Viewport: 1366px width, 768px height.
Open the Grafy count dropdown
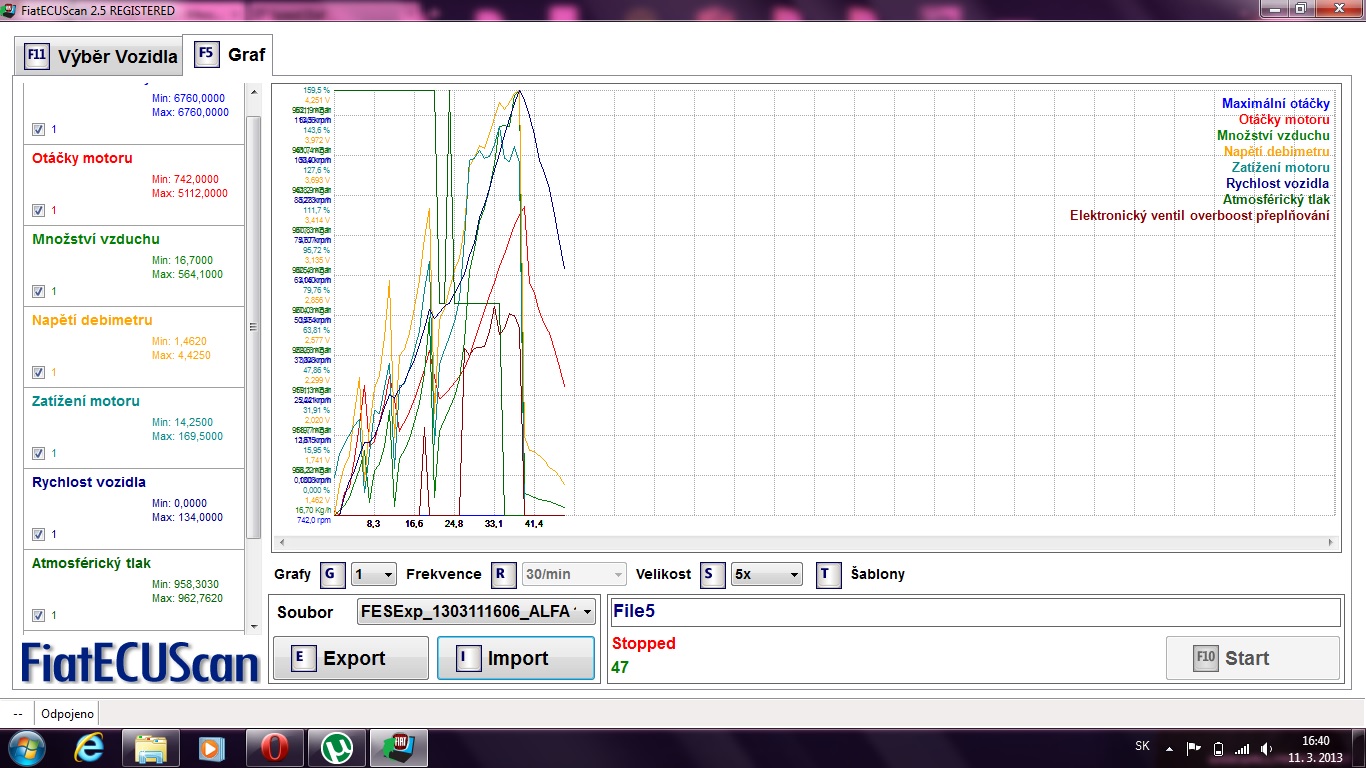coord(375,575)
